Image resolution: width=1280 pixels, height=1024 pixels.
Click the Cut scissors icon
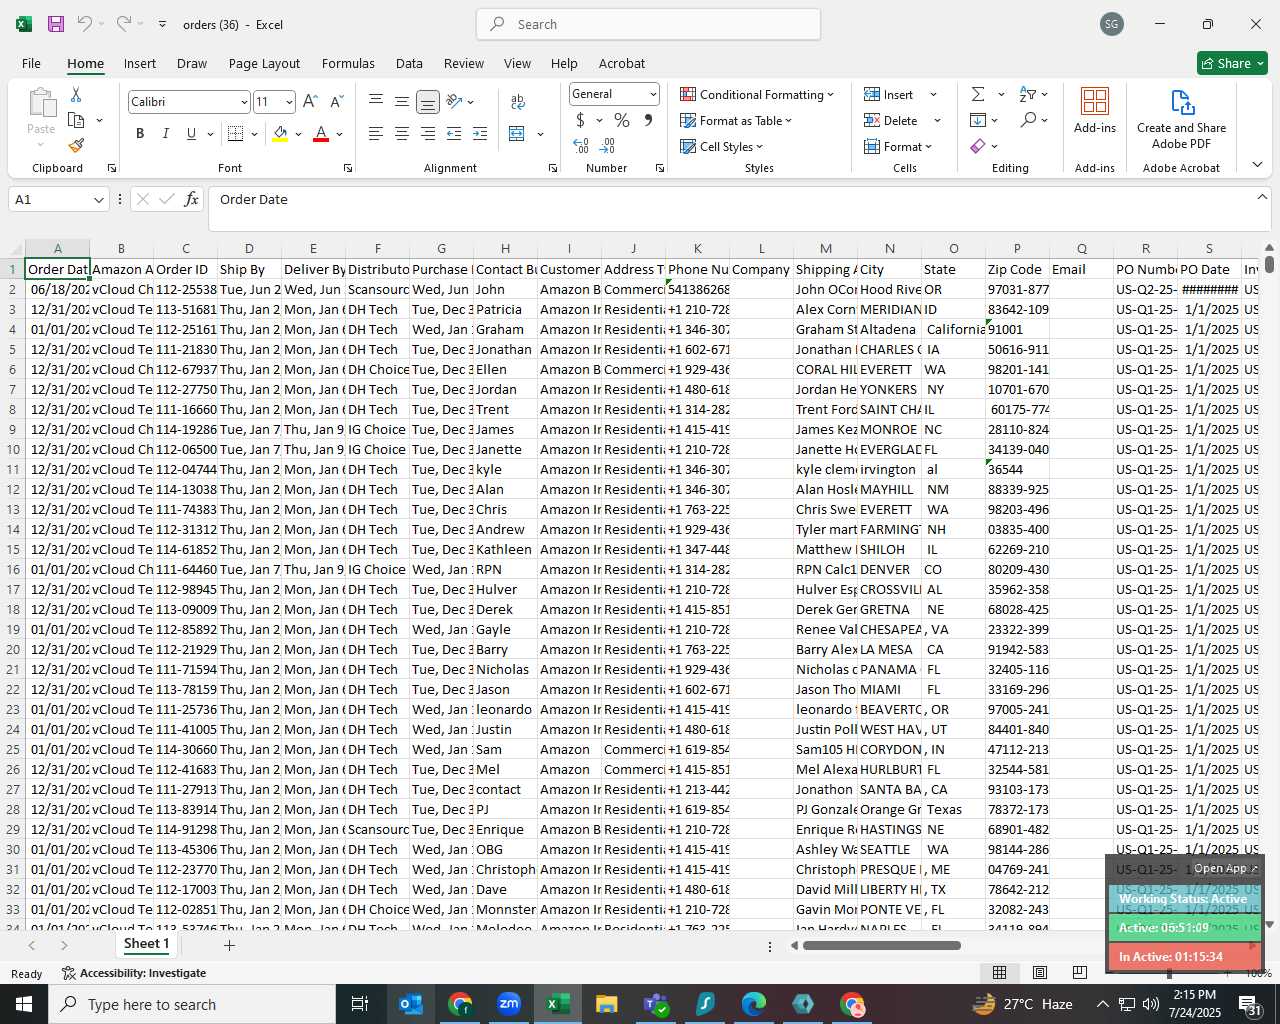click(76, 94)
